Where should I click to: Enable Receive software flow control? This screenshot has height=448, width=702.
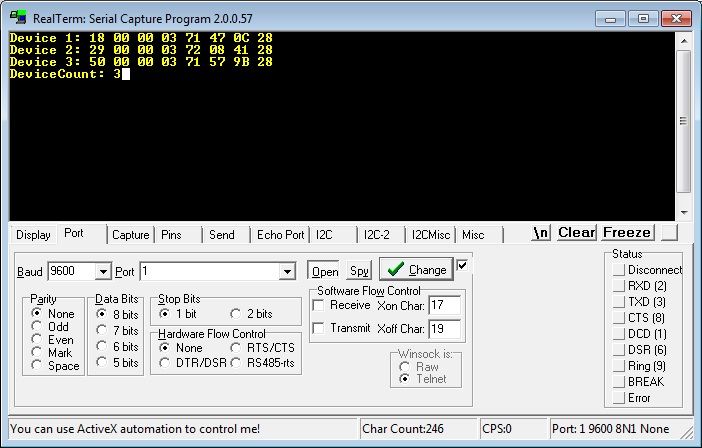tap(318, 305)
